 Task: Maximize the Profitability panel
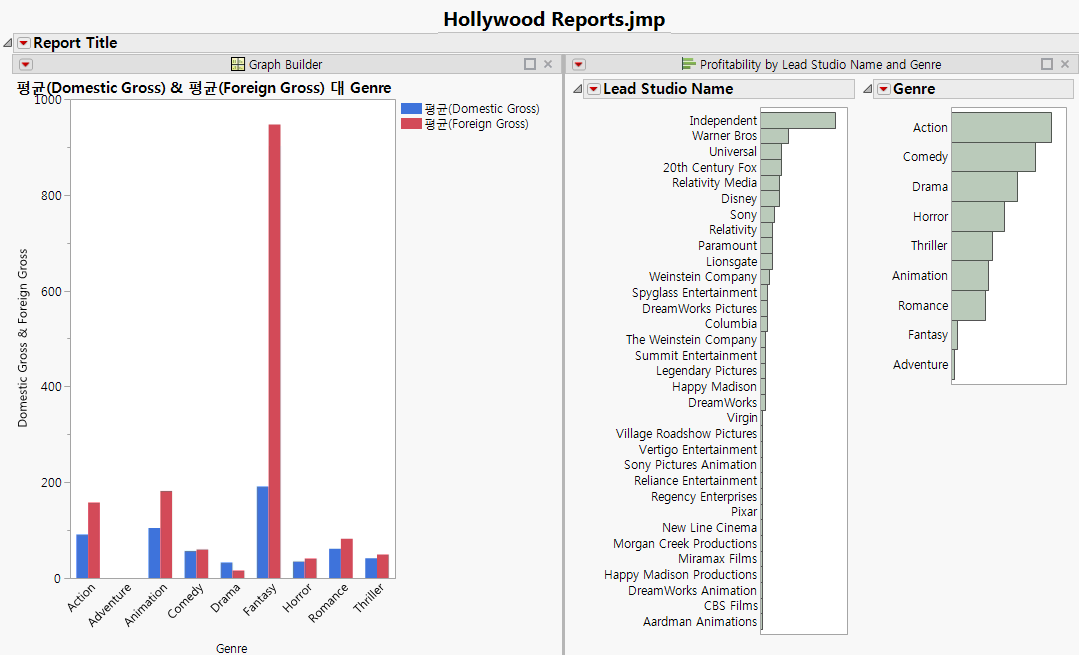click(x=1047, y=64)
